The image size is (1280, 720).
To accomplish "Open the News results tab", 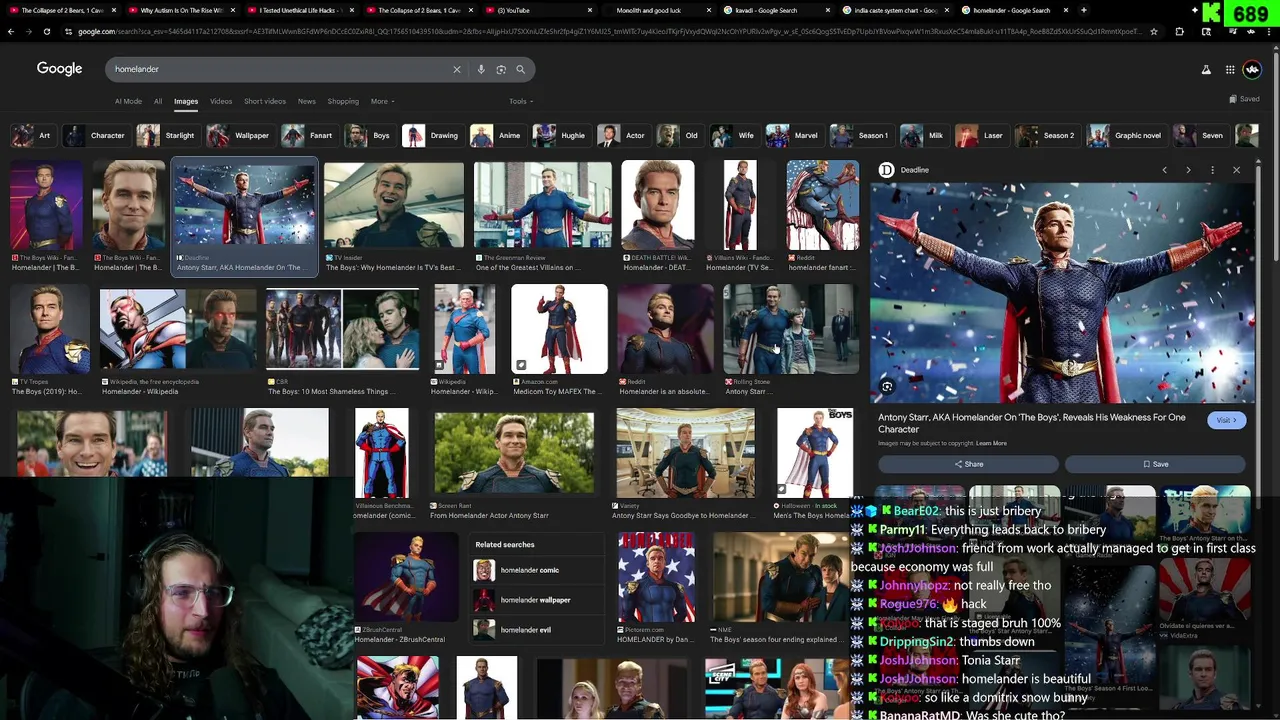I will tap(306, 101).
